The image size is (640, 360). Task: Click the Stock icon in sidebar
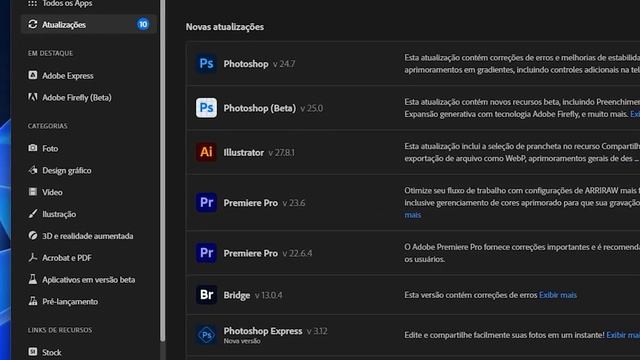(x=33, y=352)
